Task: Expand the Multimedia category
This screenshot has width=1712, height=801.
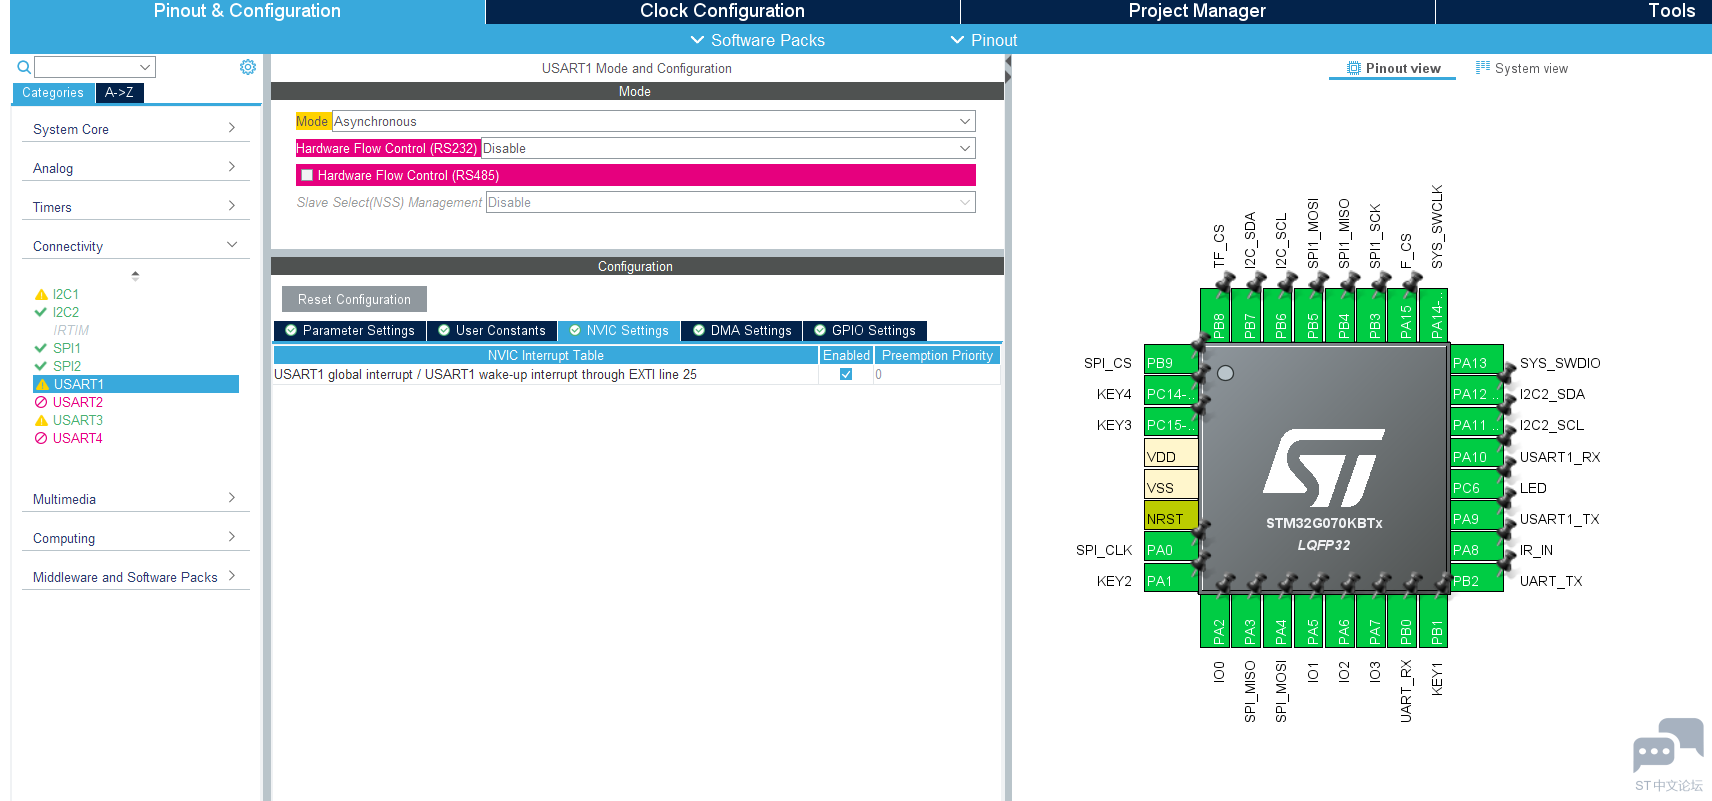Action: point(135,499)
